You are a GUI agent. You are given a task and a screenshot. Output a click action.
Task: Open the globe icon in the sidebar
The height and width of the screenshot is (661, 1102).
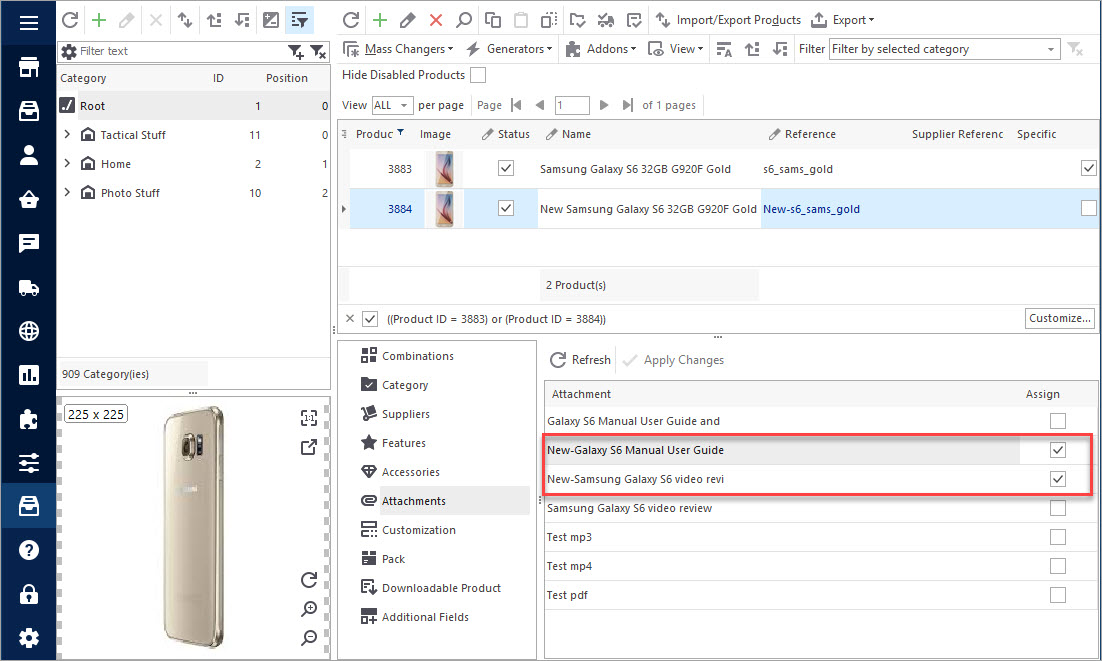coord(29,331)
